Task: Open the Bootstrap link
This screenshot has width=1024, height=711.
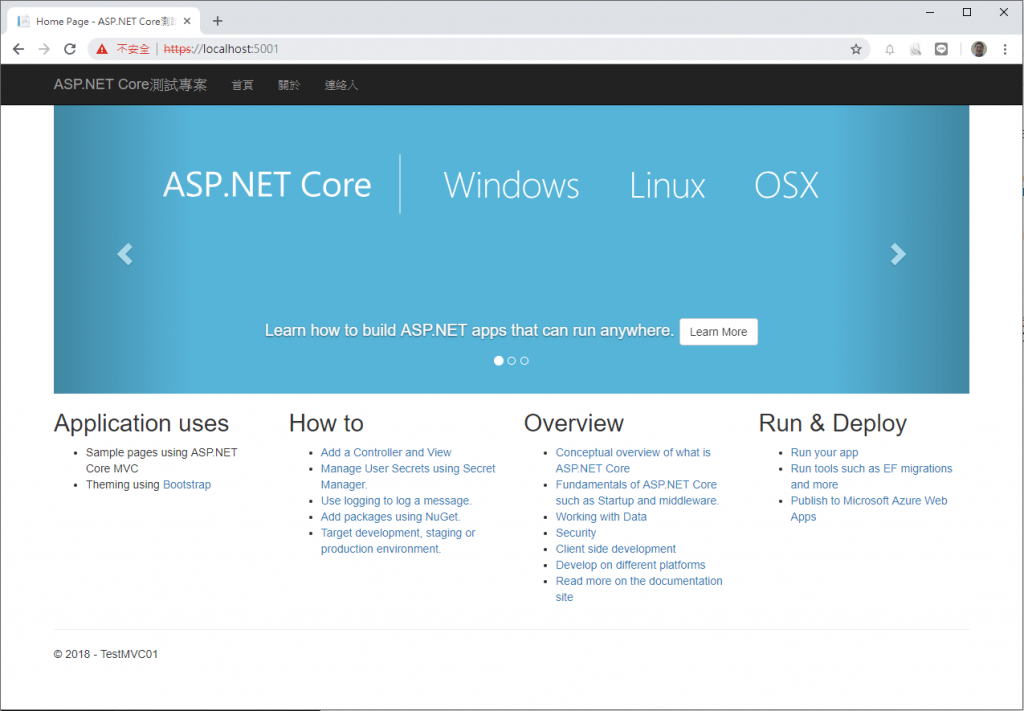Action: point(187,484)
